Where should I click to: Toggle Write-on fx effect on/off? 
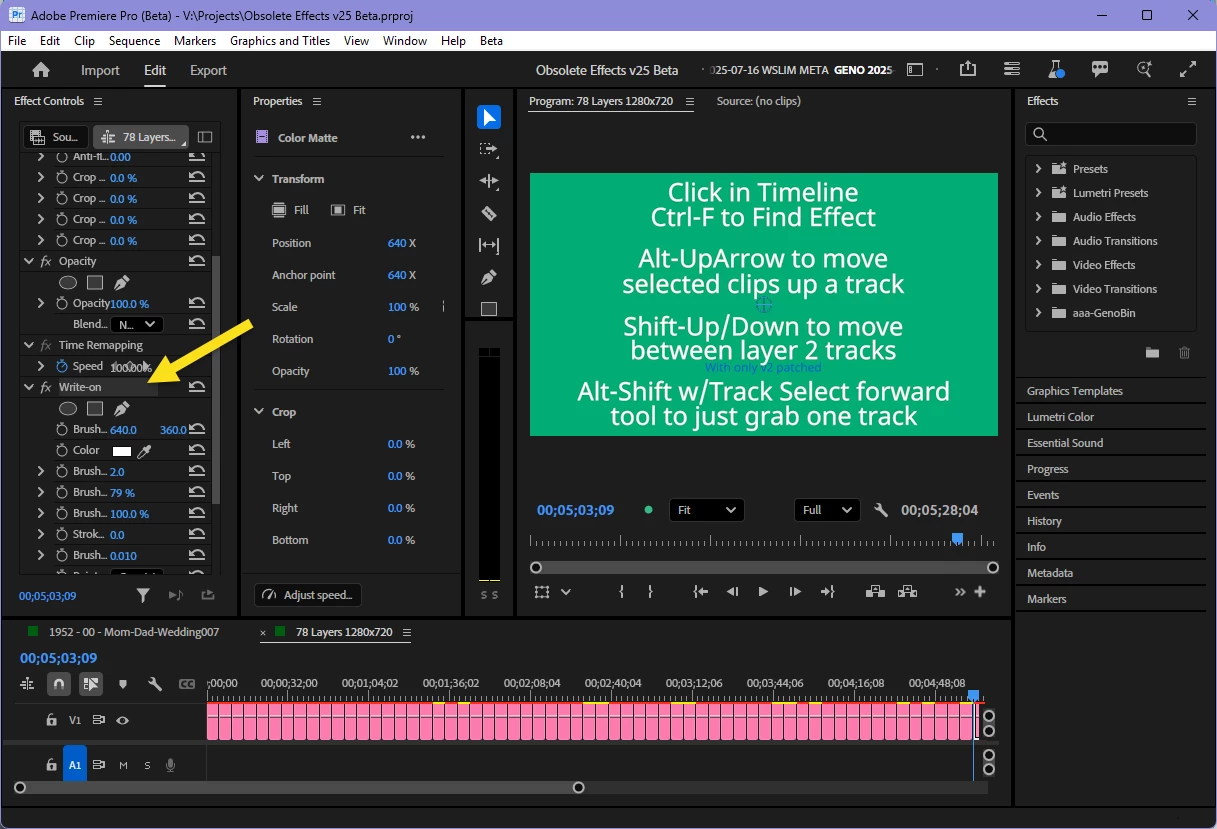click(x=46, y=387)
